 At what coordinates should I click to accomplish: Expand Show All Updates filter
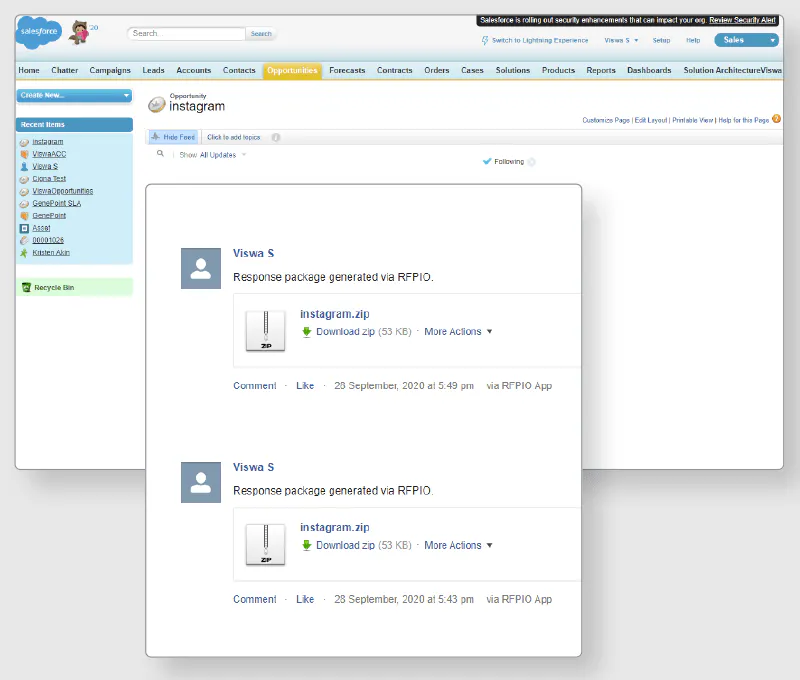pyautogui.click(x=213, y=155)
